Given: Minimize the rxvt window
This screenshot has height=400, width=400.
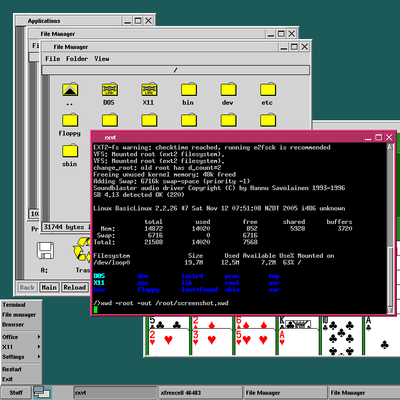Looking at the screenshot, I should [368, 137].
